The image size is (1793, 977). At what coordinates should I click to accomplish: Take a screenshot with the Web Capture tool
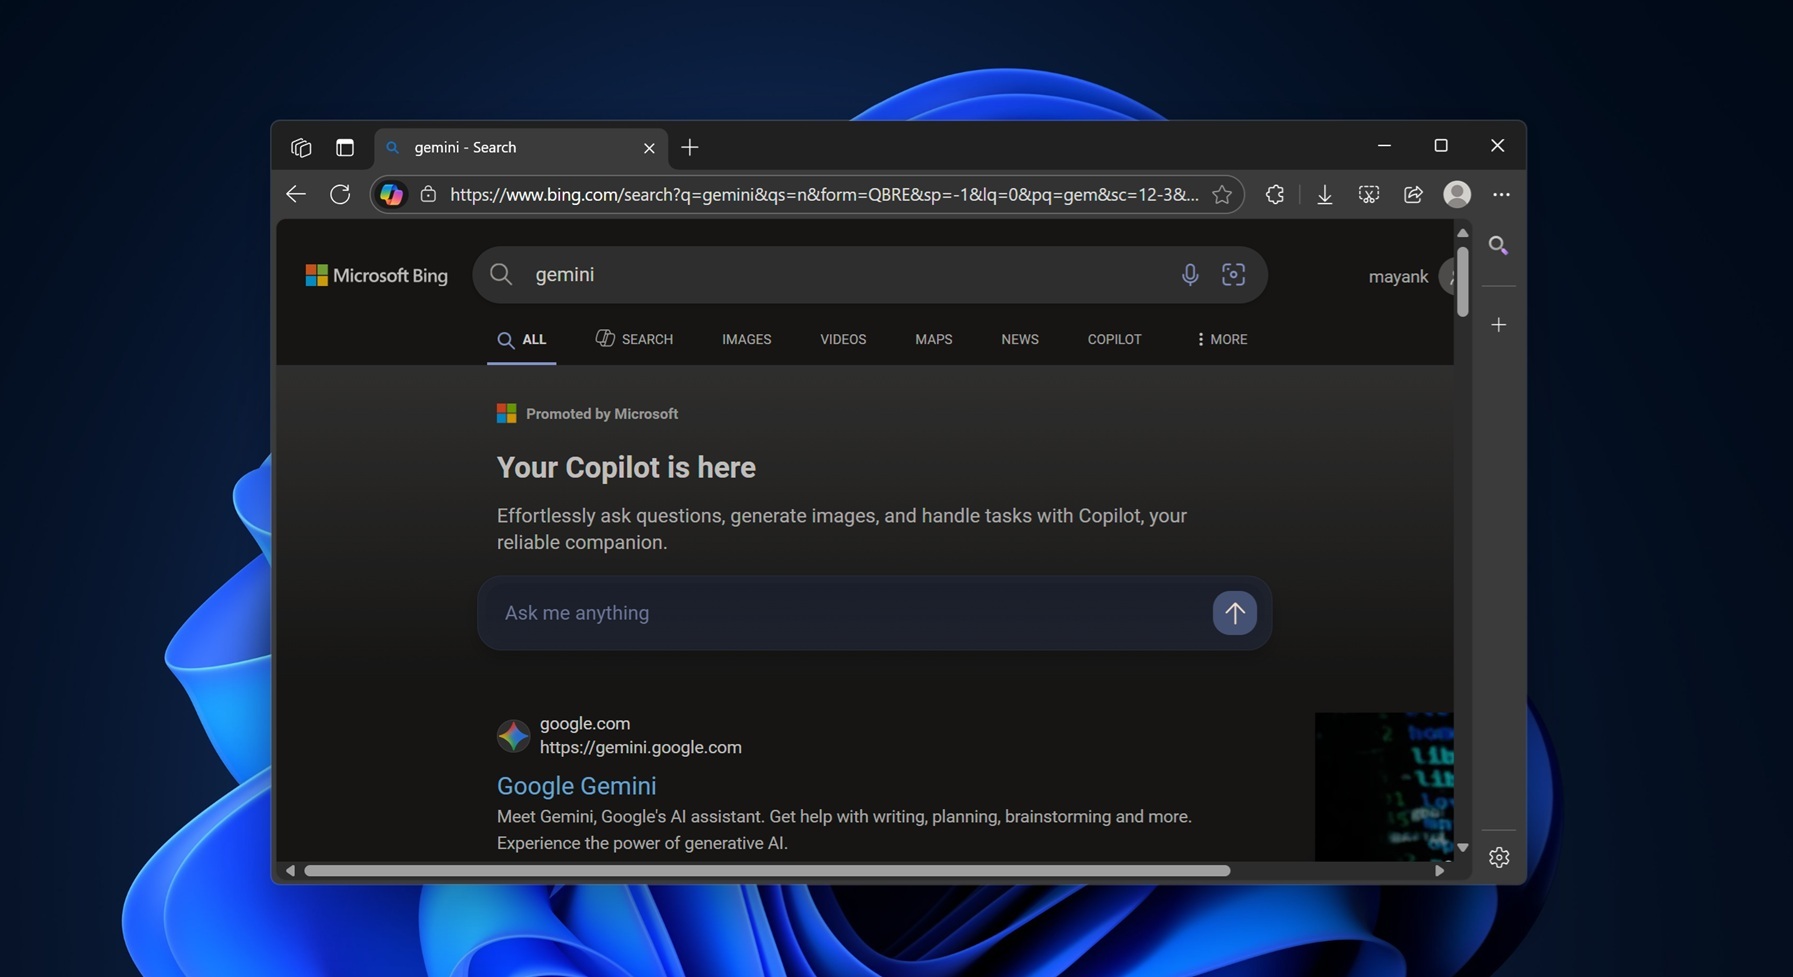pos(1368,194)
